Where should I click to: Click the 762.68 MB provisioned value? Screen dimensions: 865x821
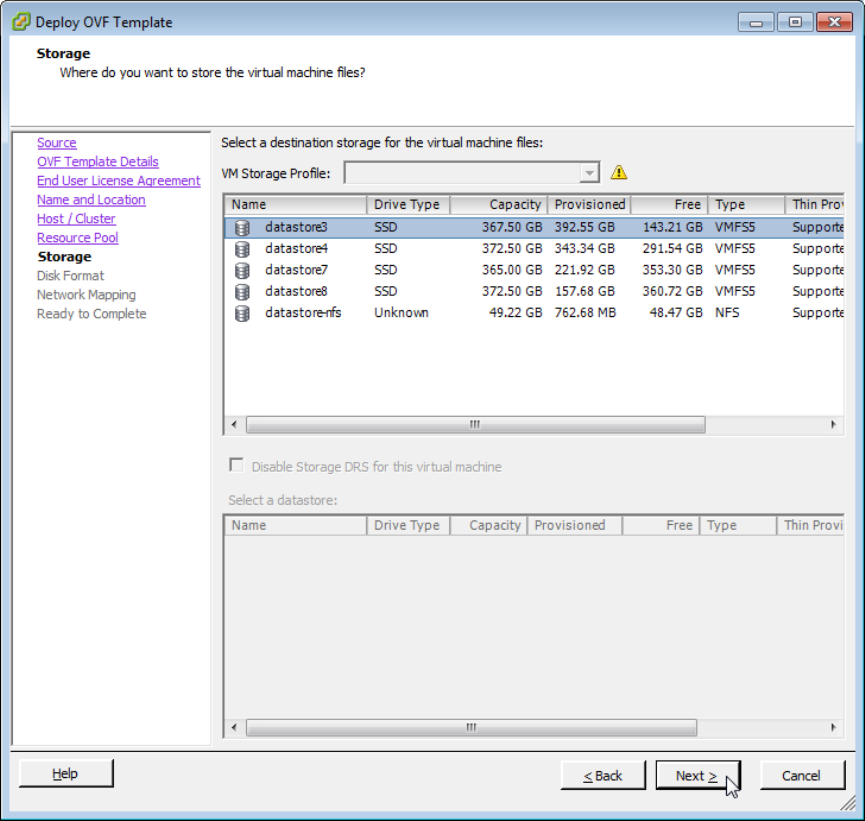[x=585, y=313]
